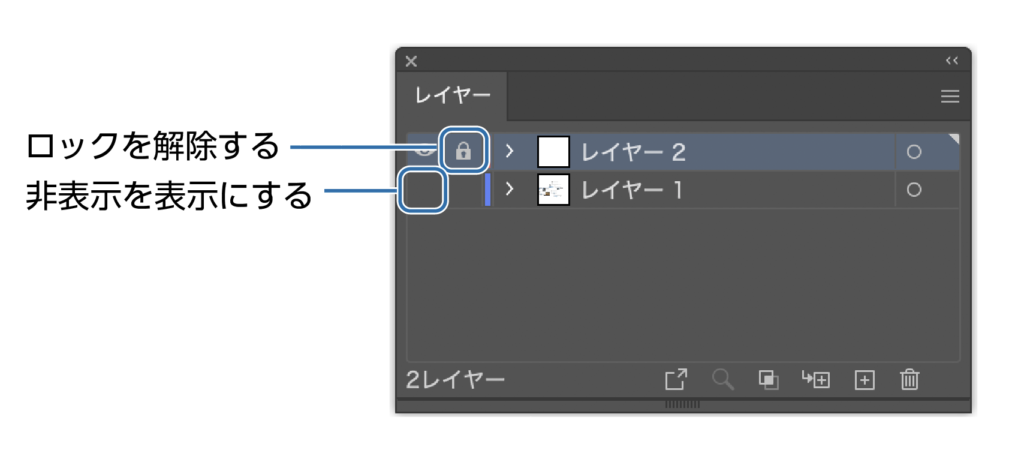This screenshot has width=1024, height=462.
Task: Collapse panel with double arrow icon
Action: 952,61
